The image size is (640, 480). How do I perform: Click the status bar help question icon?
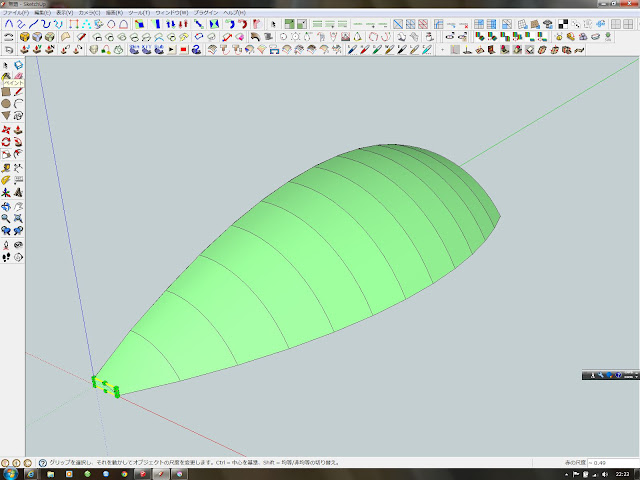tap(42, 463)
